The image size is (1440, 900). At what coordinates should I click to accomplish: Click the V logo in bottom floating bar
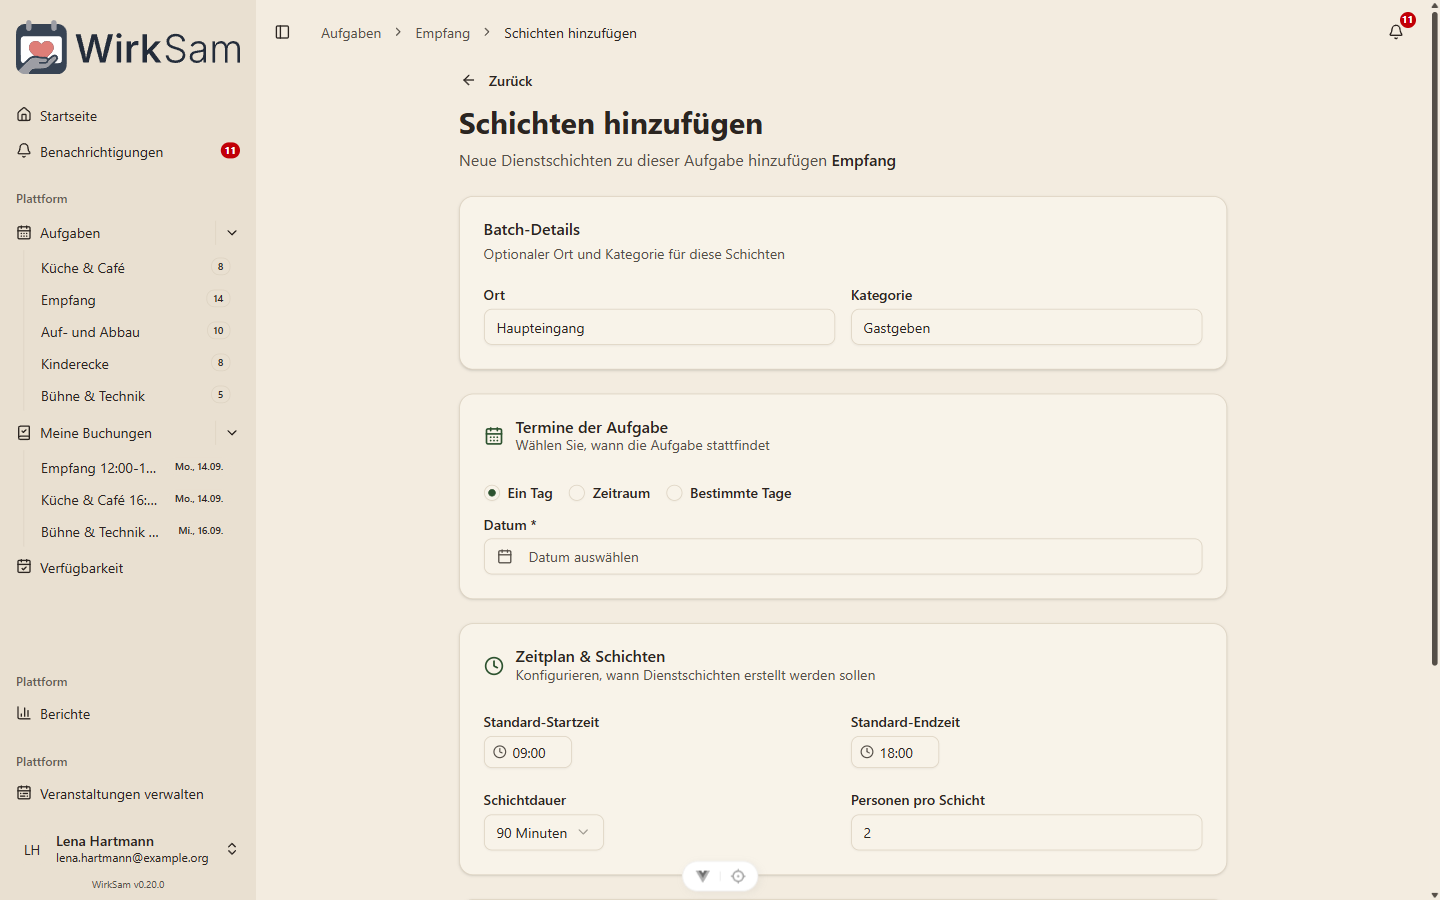[703, 876]
